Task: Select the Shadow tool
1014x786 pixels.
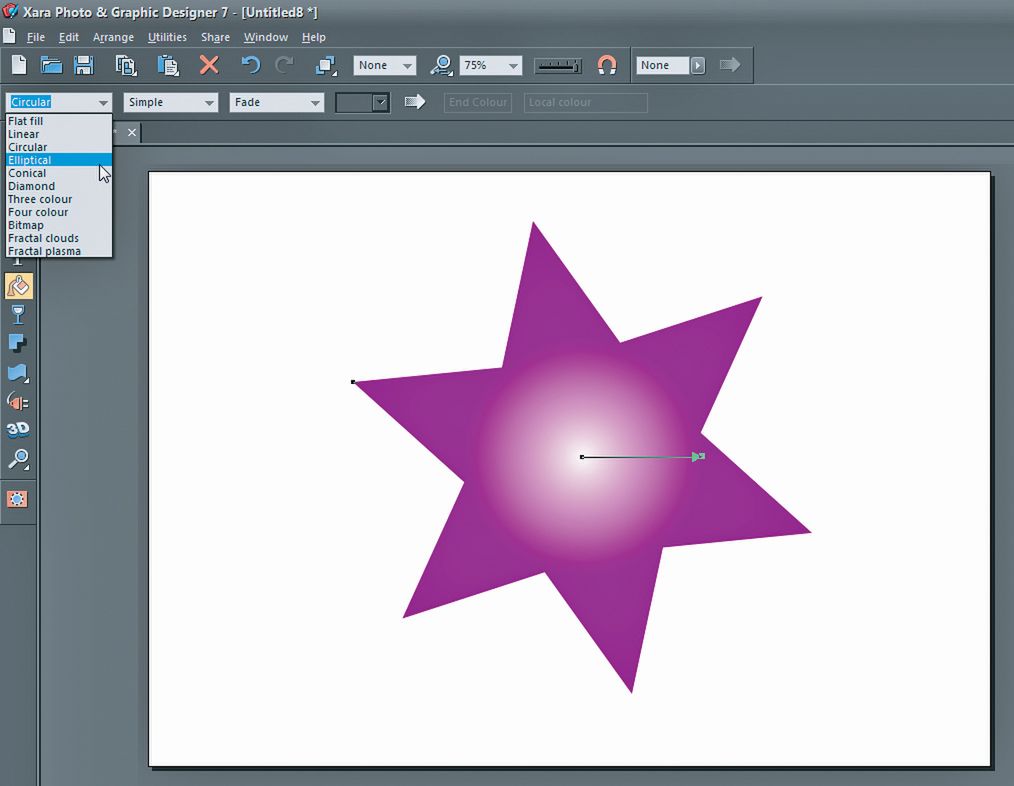Action: (x=17, y=344)
